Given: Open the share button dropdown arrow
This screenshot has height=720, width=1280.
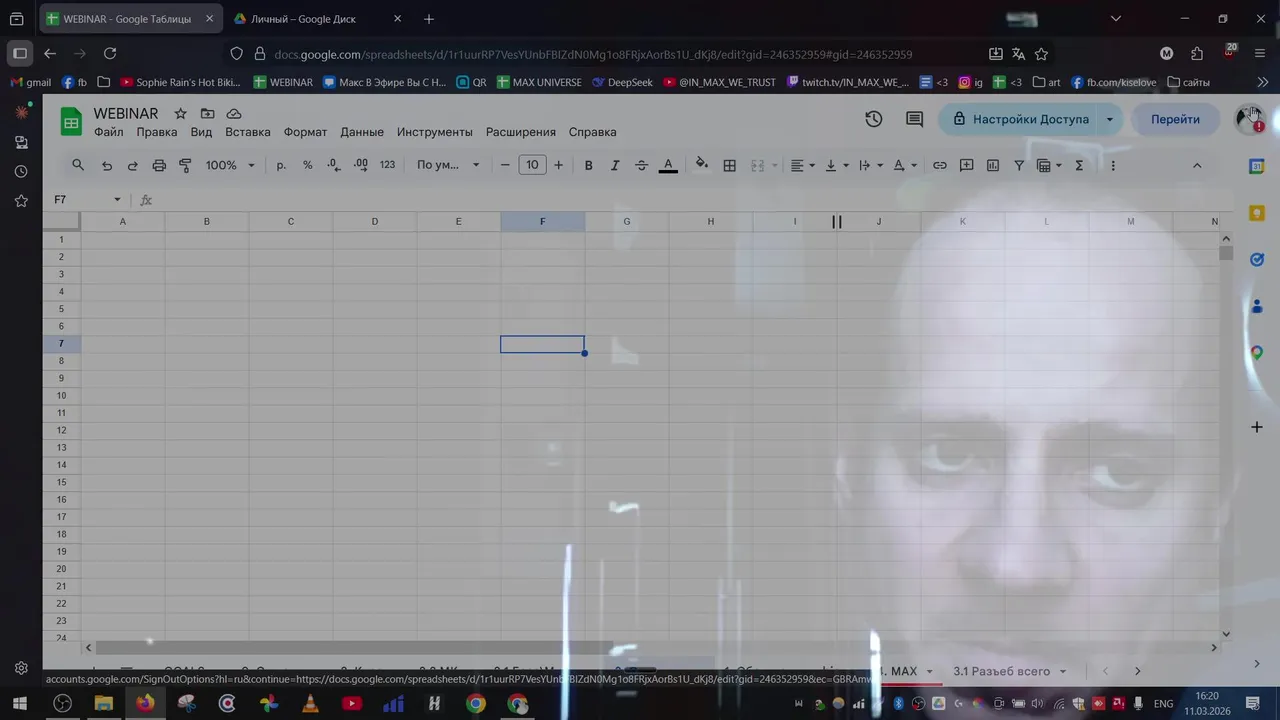Looking at the screenshot, I should [x=1110, y=119].
